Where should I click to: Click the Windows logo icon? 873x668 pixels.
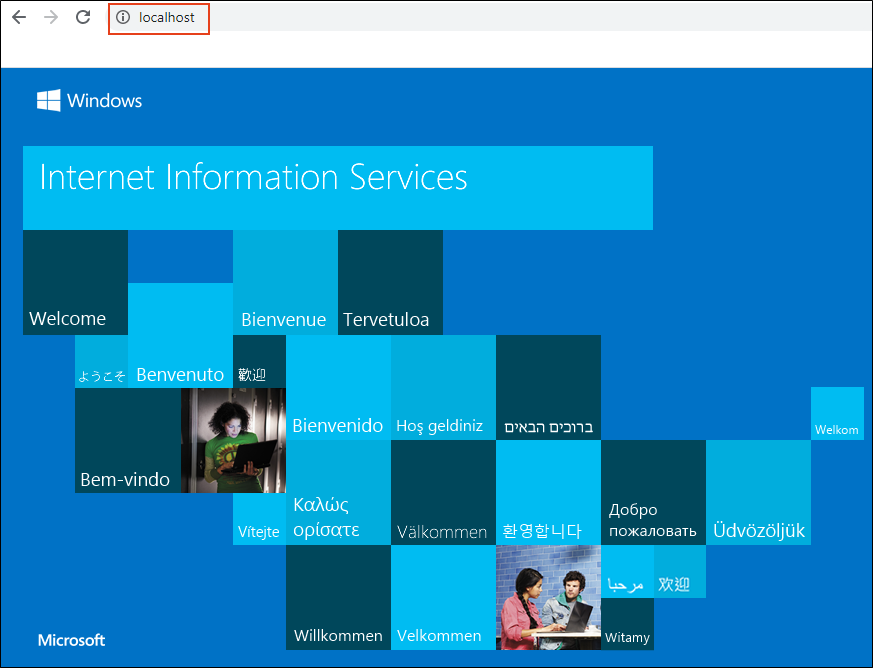click(48, 100)
